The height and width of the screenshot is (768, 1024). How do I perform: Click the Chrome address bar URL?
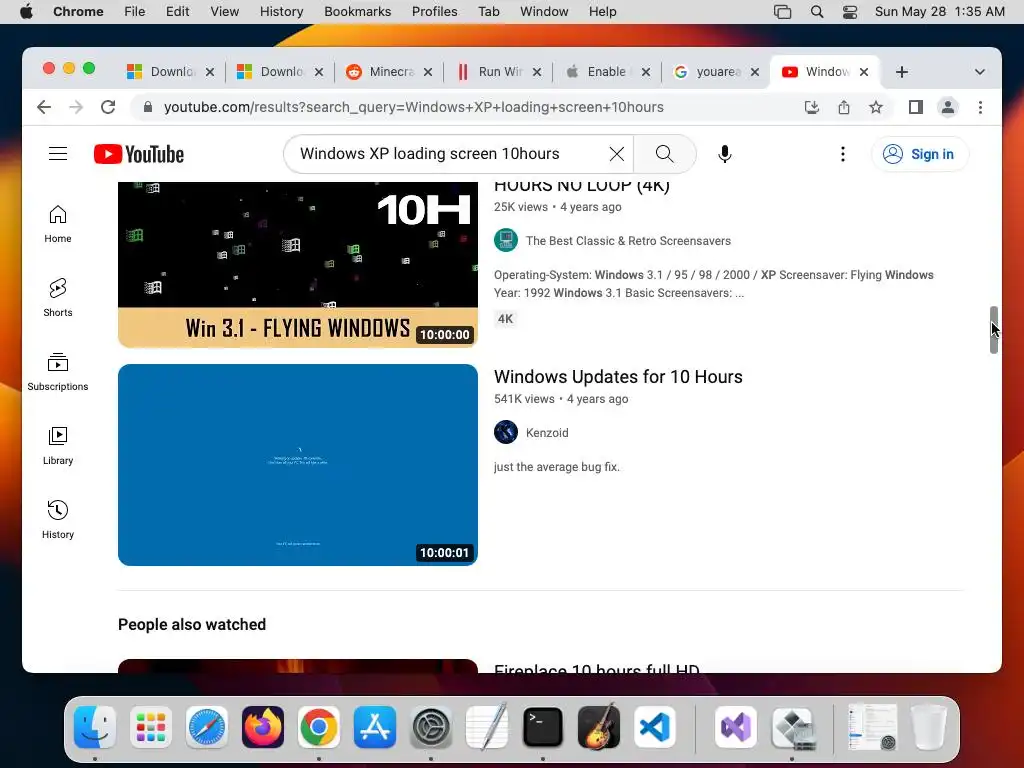(413, 107)
